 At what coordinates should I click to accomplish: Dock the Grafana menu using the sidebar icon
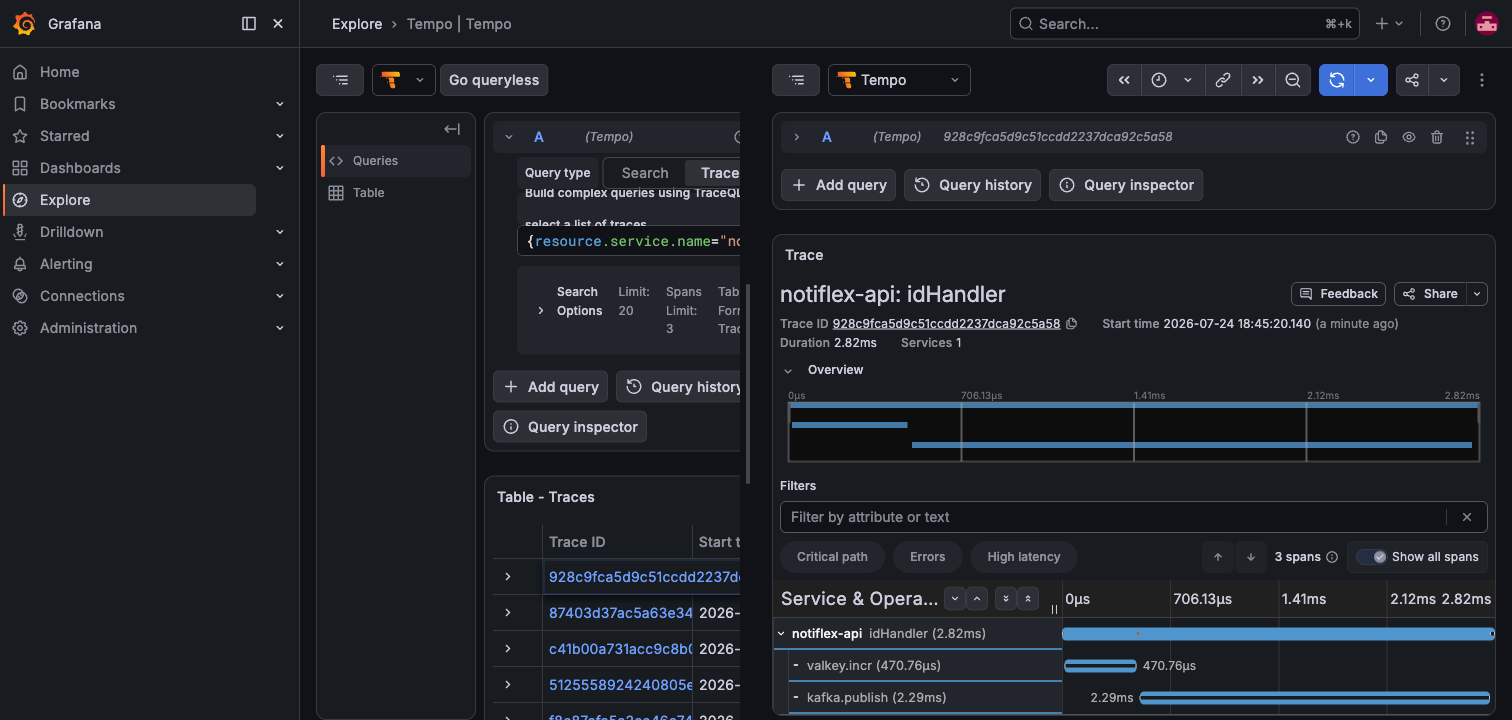(x=249, y=24)
